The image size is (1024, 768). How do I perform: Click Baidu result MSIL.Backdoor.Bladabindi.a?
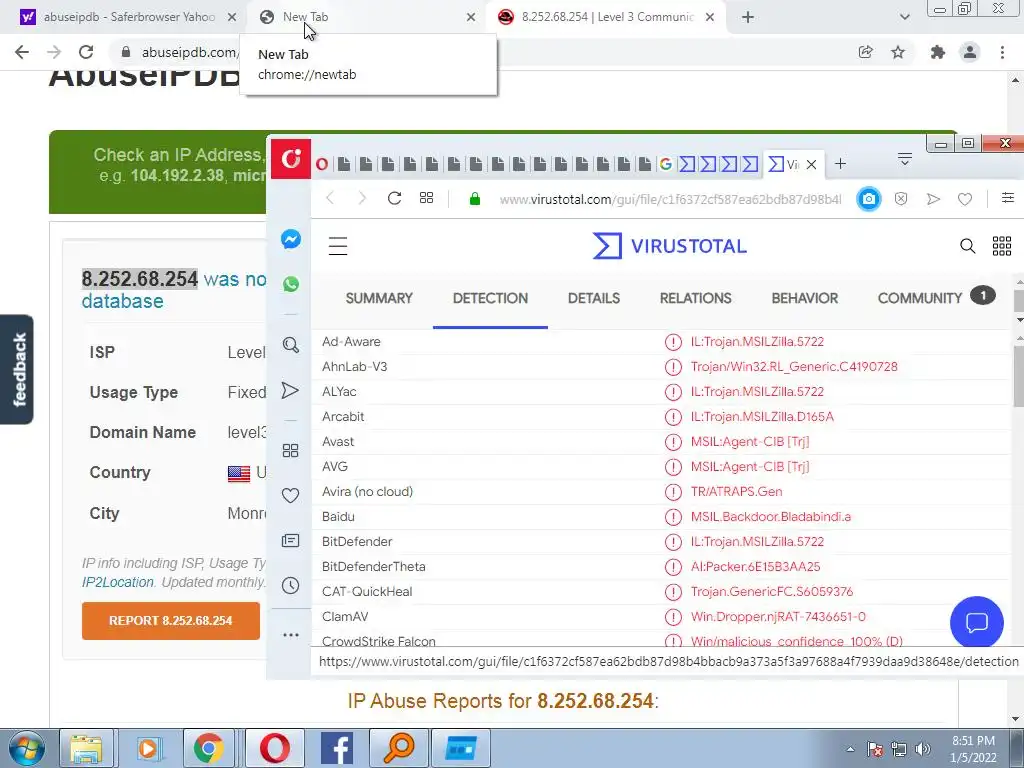[x=771, y=517]
